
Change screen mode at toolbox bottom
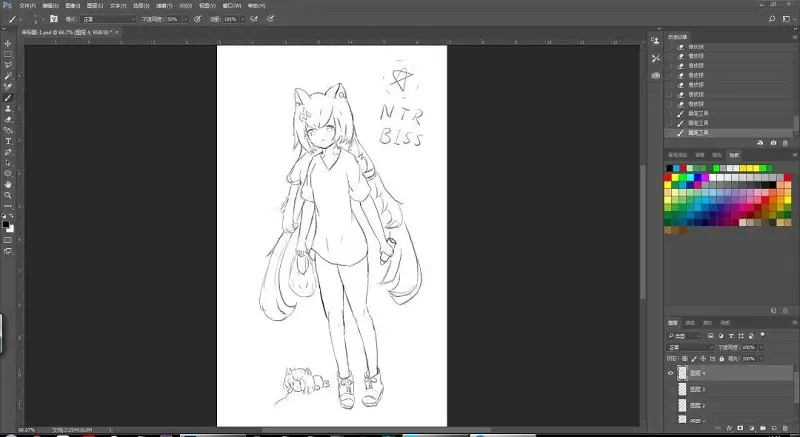point(8,251)
